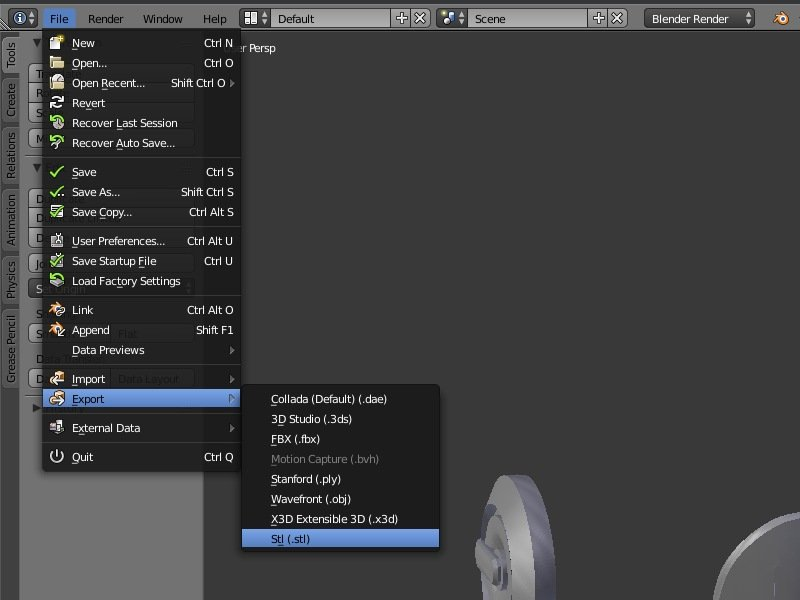
Task: Click the User Preferences icon
Action: pos(57,240)
